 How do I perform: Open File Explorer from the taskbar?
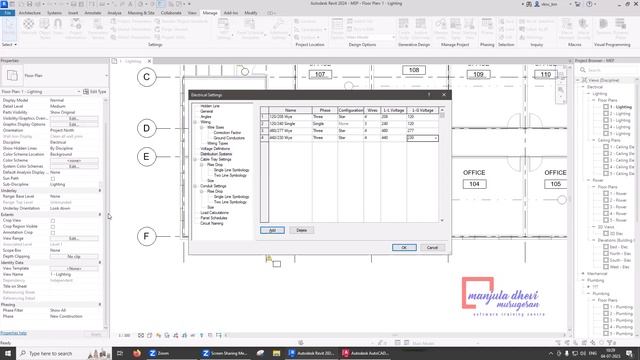click(276, 353)
